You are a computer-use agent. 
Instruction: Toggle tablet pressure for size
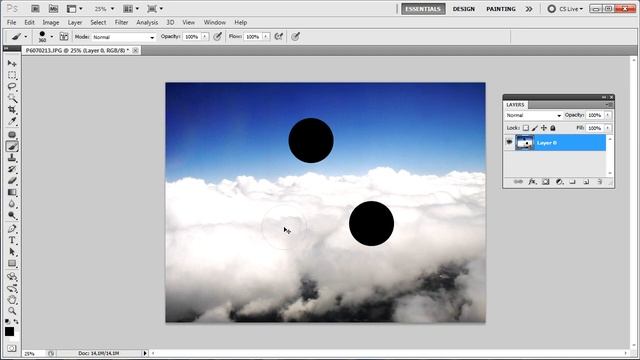coord(295,37)
